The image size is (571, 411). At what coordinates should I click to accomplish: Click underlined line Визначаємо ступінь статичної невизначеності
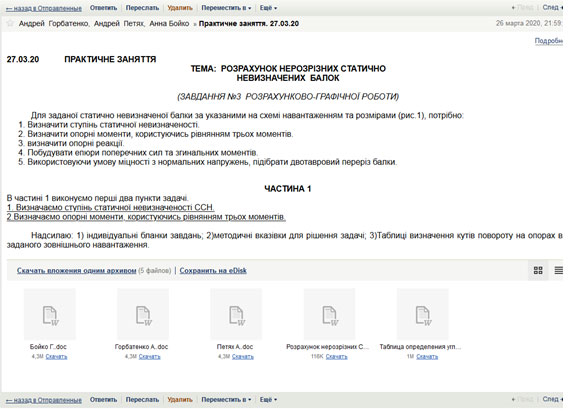click(x=110, y=208)
